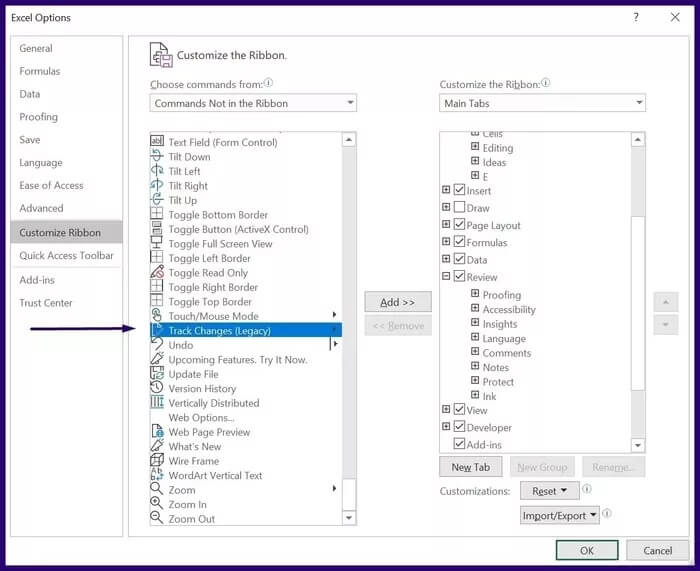Select Toggle Right Border icon
Screen dimensions: 700x571
pos(157,286)
